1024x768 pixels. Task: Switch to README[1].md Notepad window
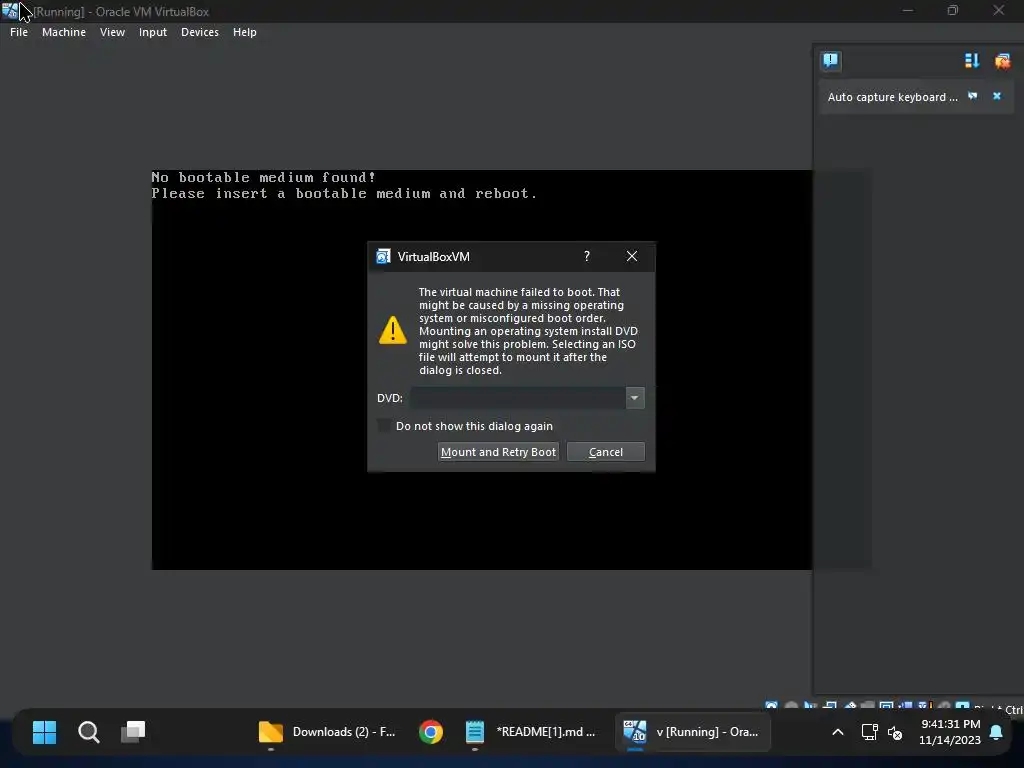coord(530,732)
